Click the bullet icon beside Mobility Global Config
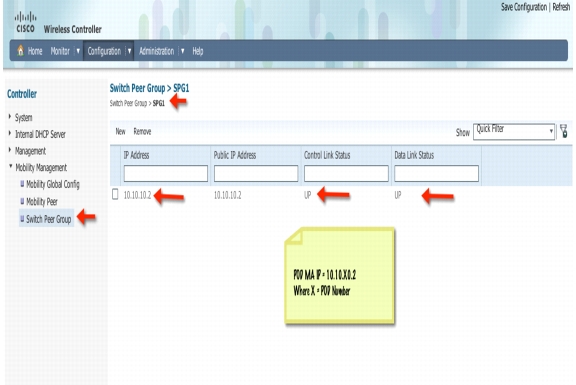 coord(22,184)
